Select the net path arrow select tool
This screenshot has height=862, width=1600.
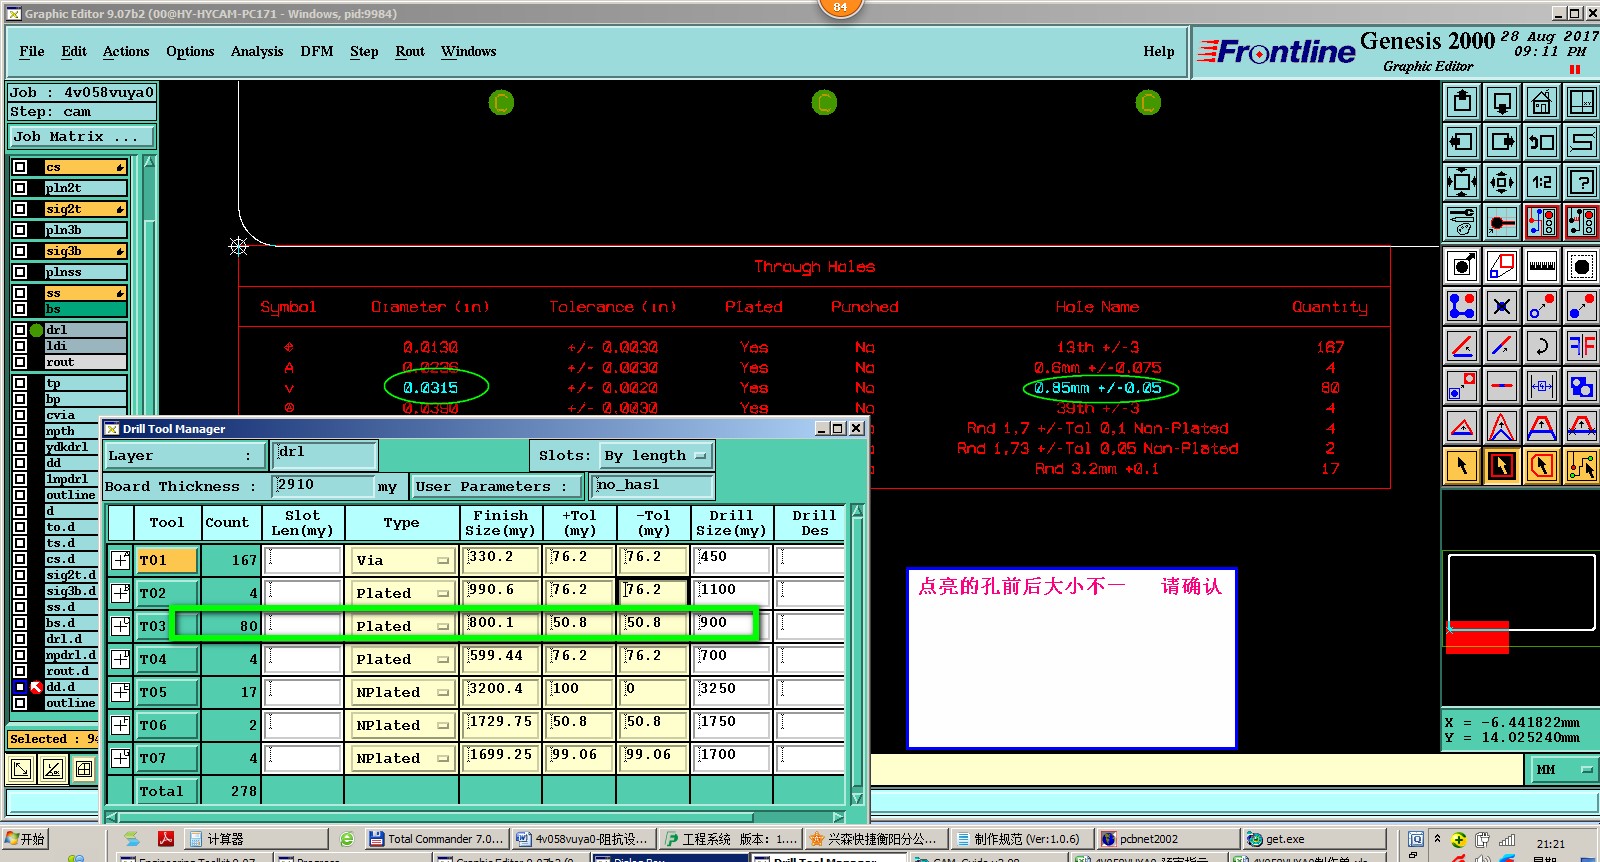pos(1582,466)
